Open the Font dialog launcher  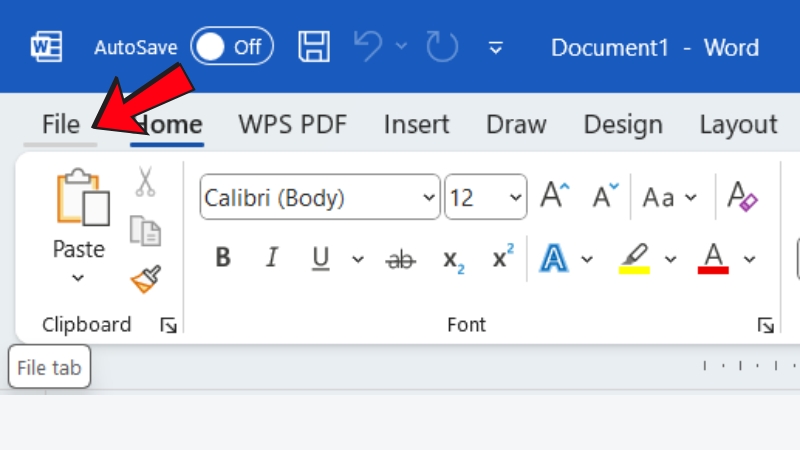click(765, 325)
